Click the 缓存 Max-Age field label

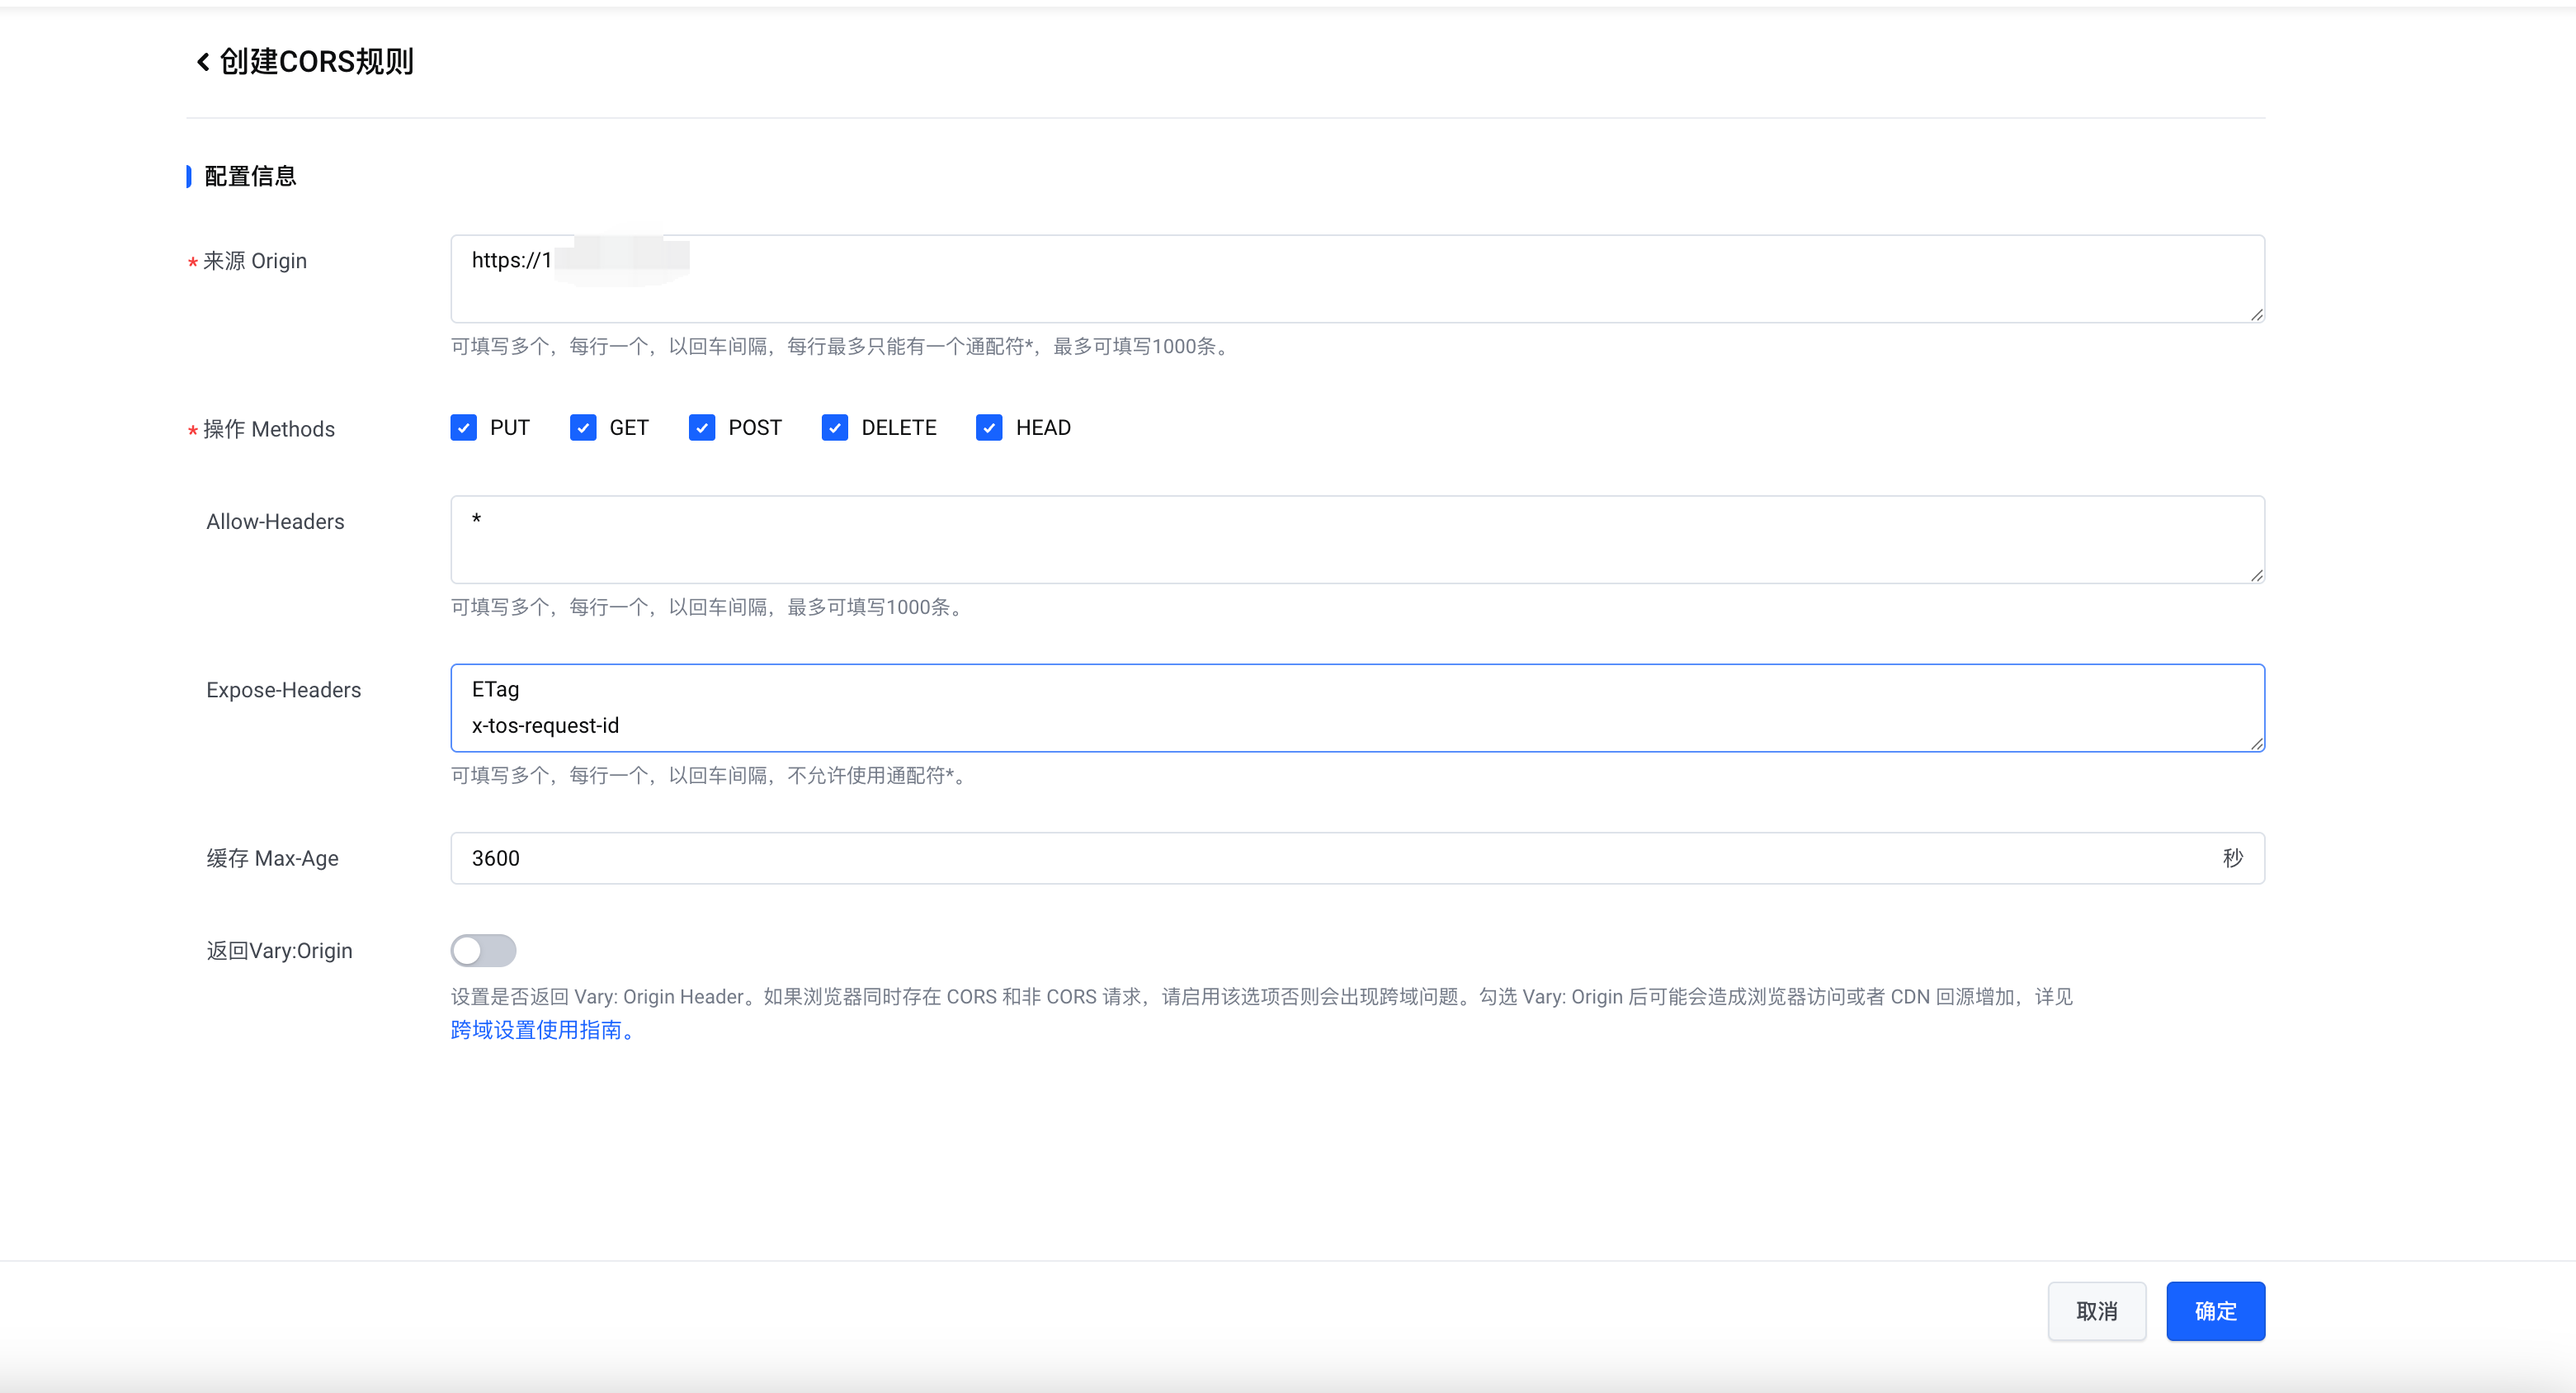(x=272, y=858)
